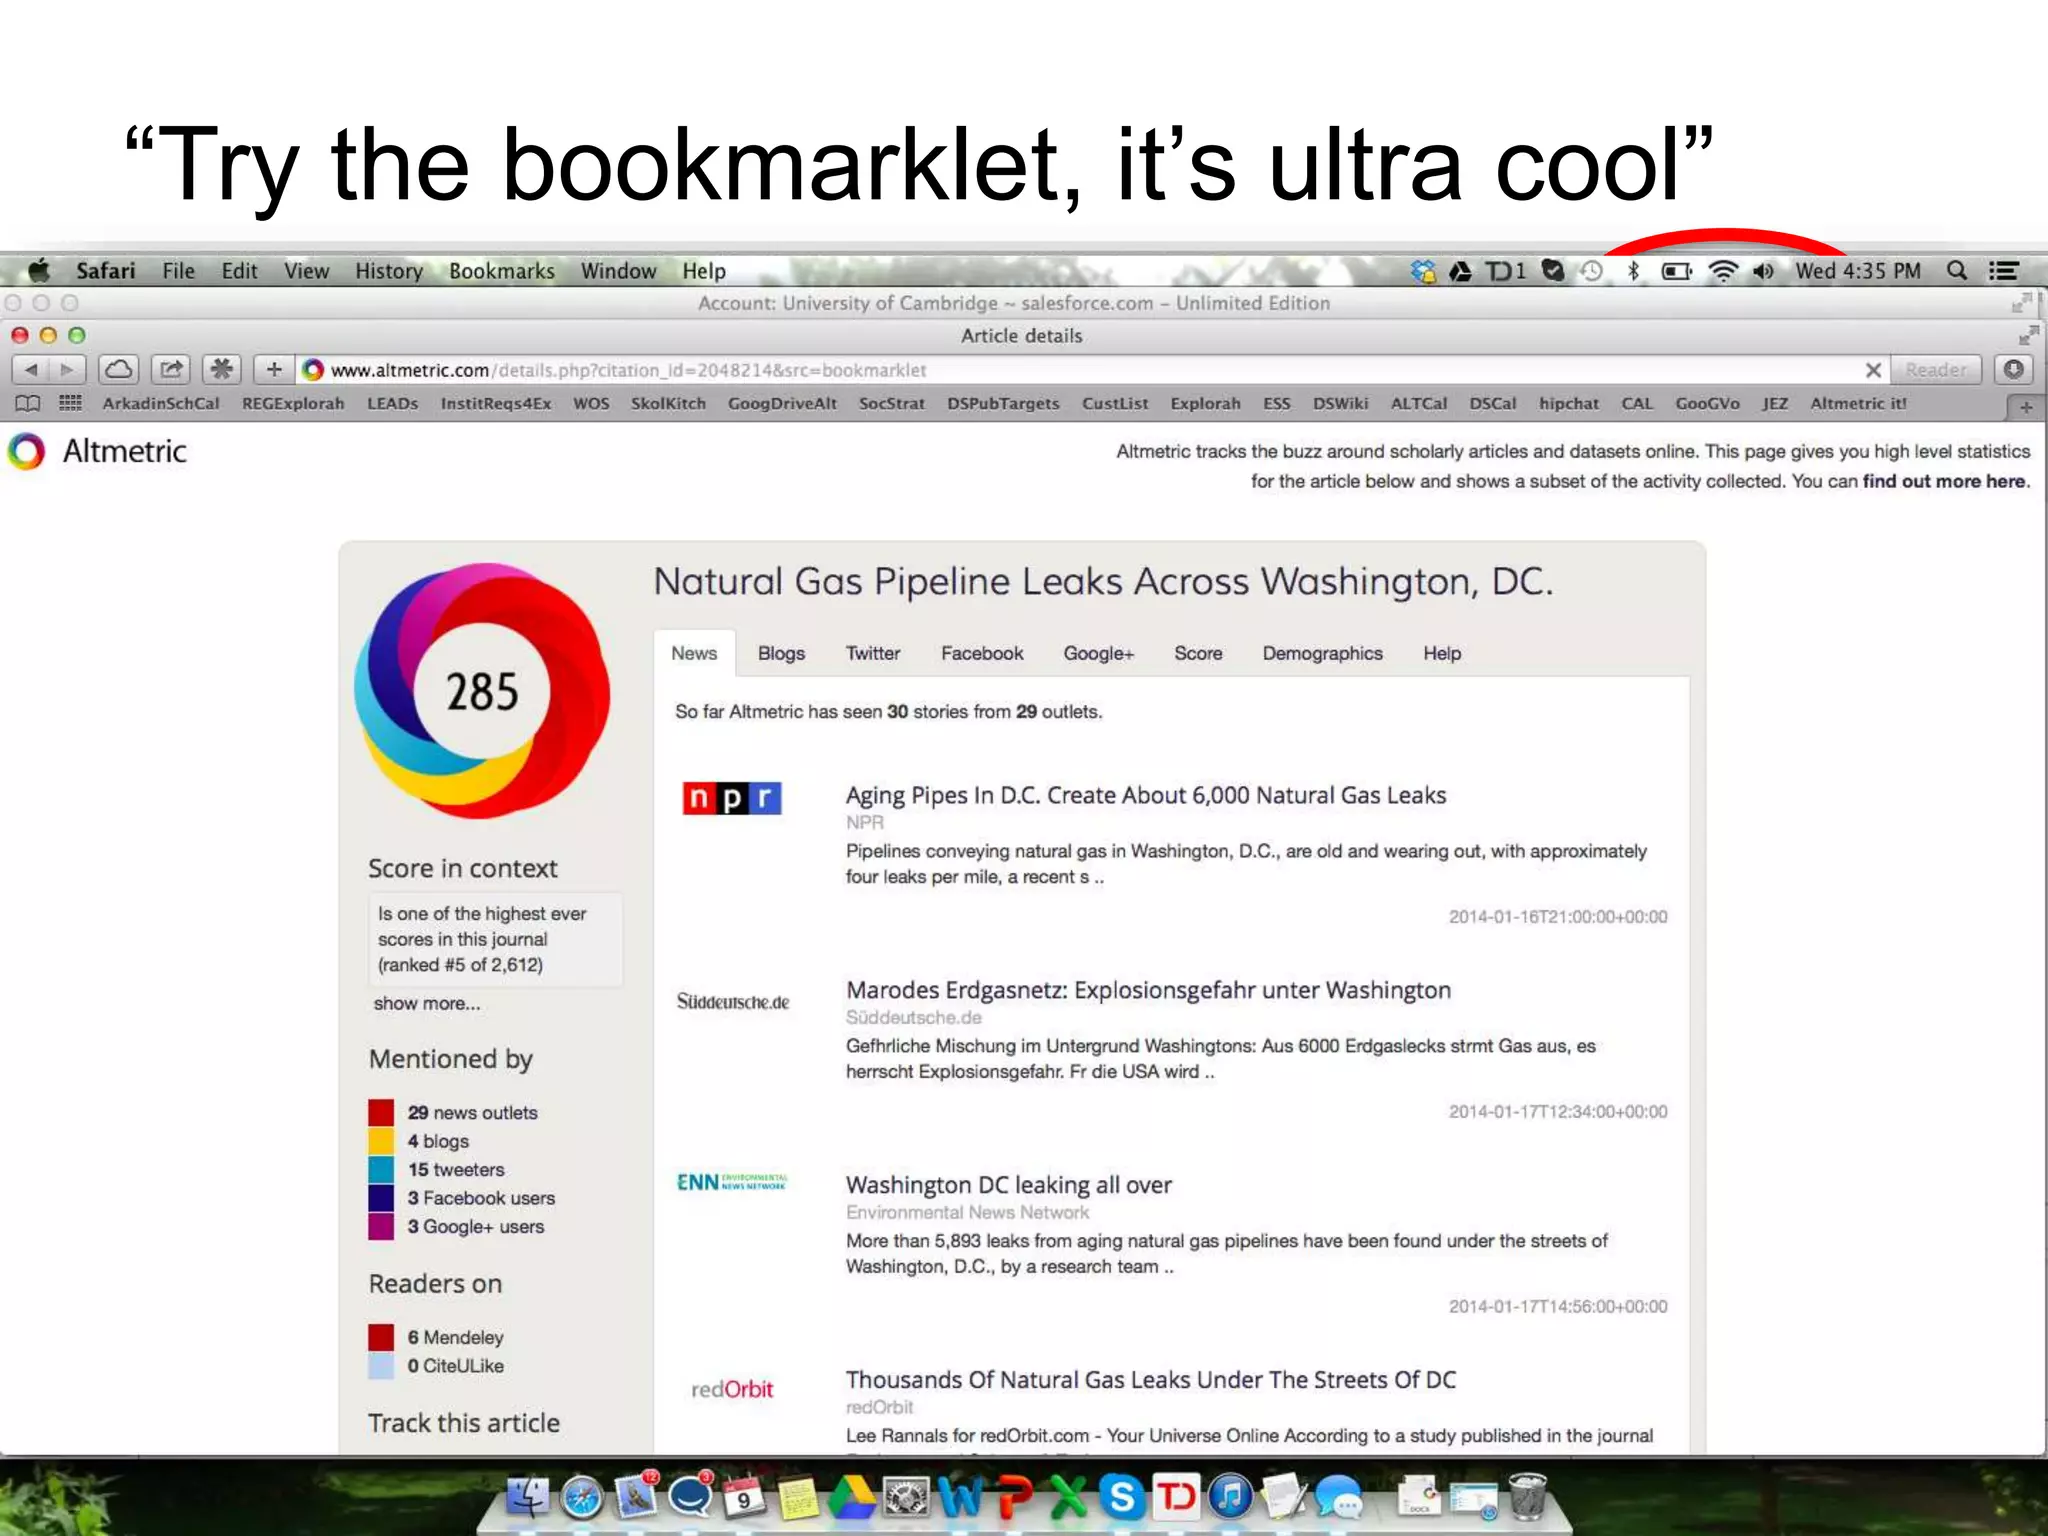
Task: Expand 'show more...' under Score in context
Action: 427,1003
